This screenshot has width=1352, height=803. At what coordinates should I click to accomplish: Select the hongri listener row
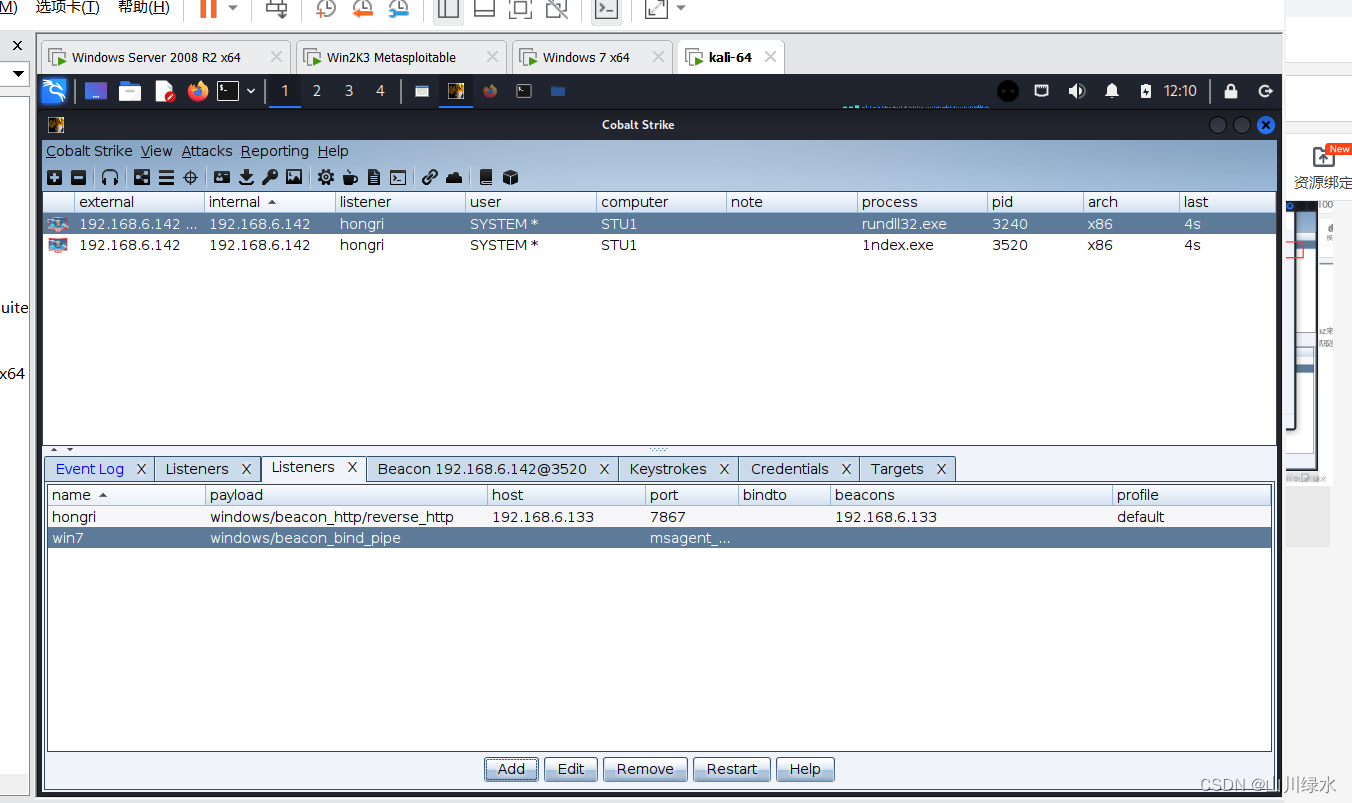[x=660, y=517]
